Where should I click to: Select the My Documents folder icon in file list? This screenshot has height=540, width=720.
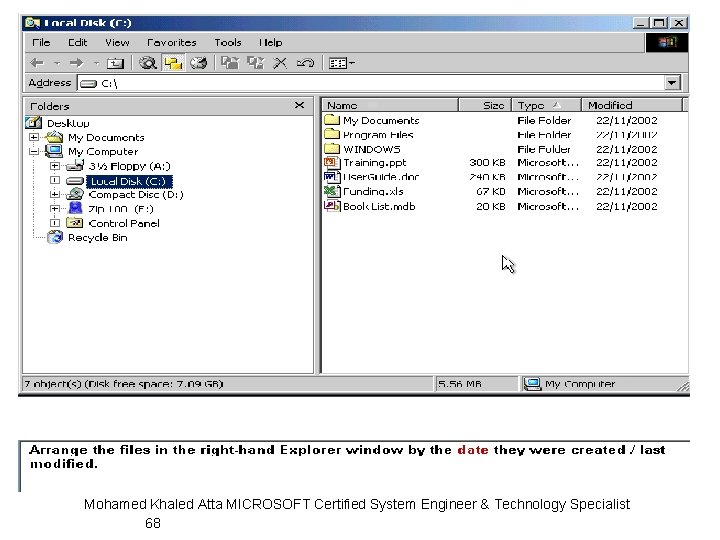tap(332, 120)
